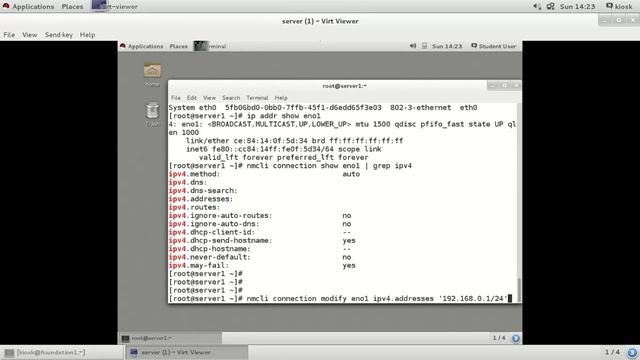Image resolution: width=640 pixels, height=360 pixels.
Task: Click the ipv4.addresses line
Action: [201, 199]
